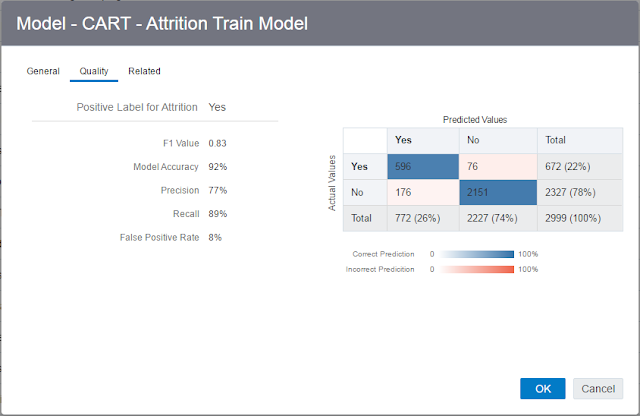
Task: Click the OK button
Action: point(542,388)
